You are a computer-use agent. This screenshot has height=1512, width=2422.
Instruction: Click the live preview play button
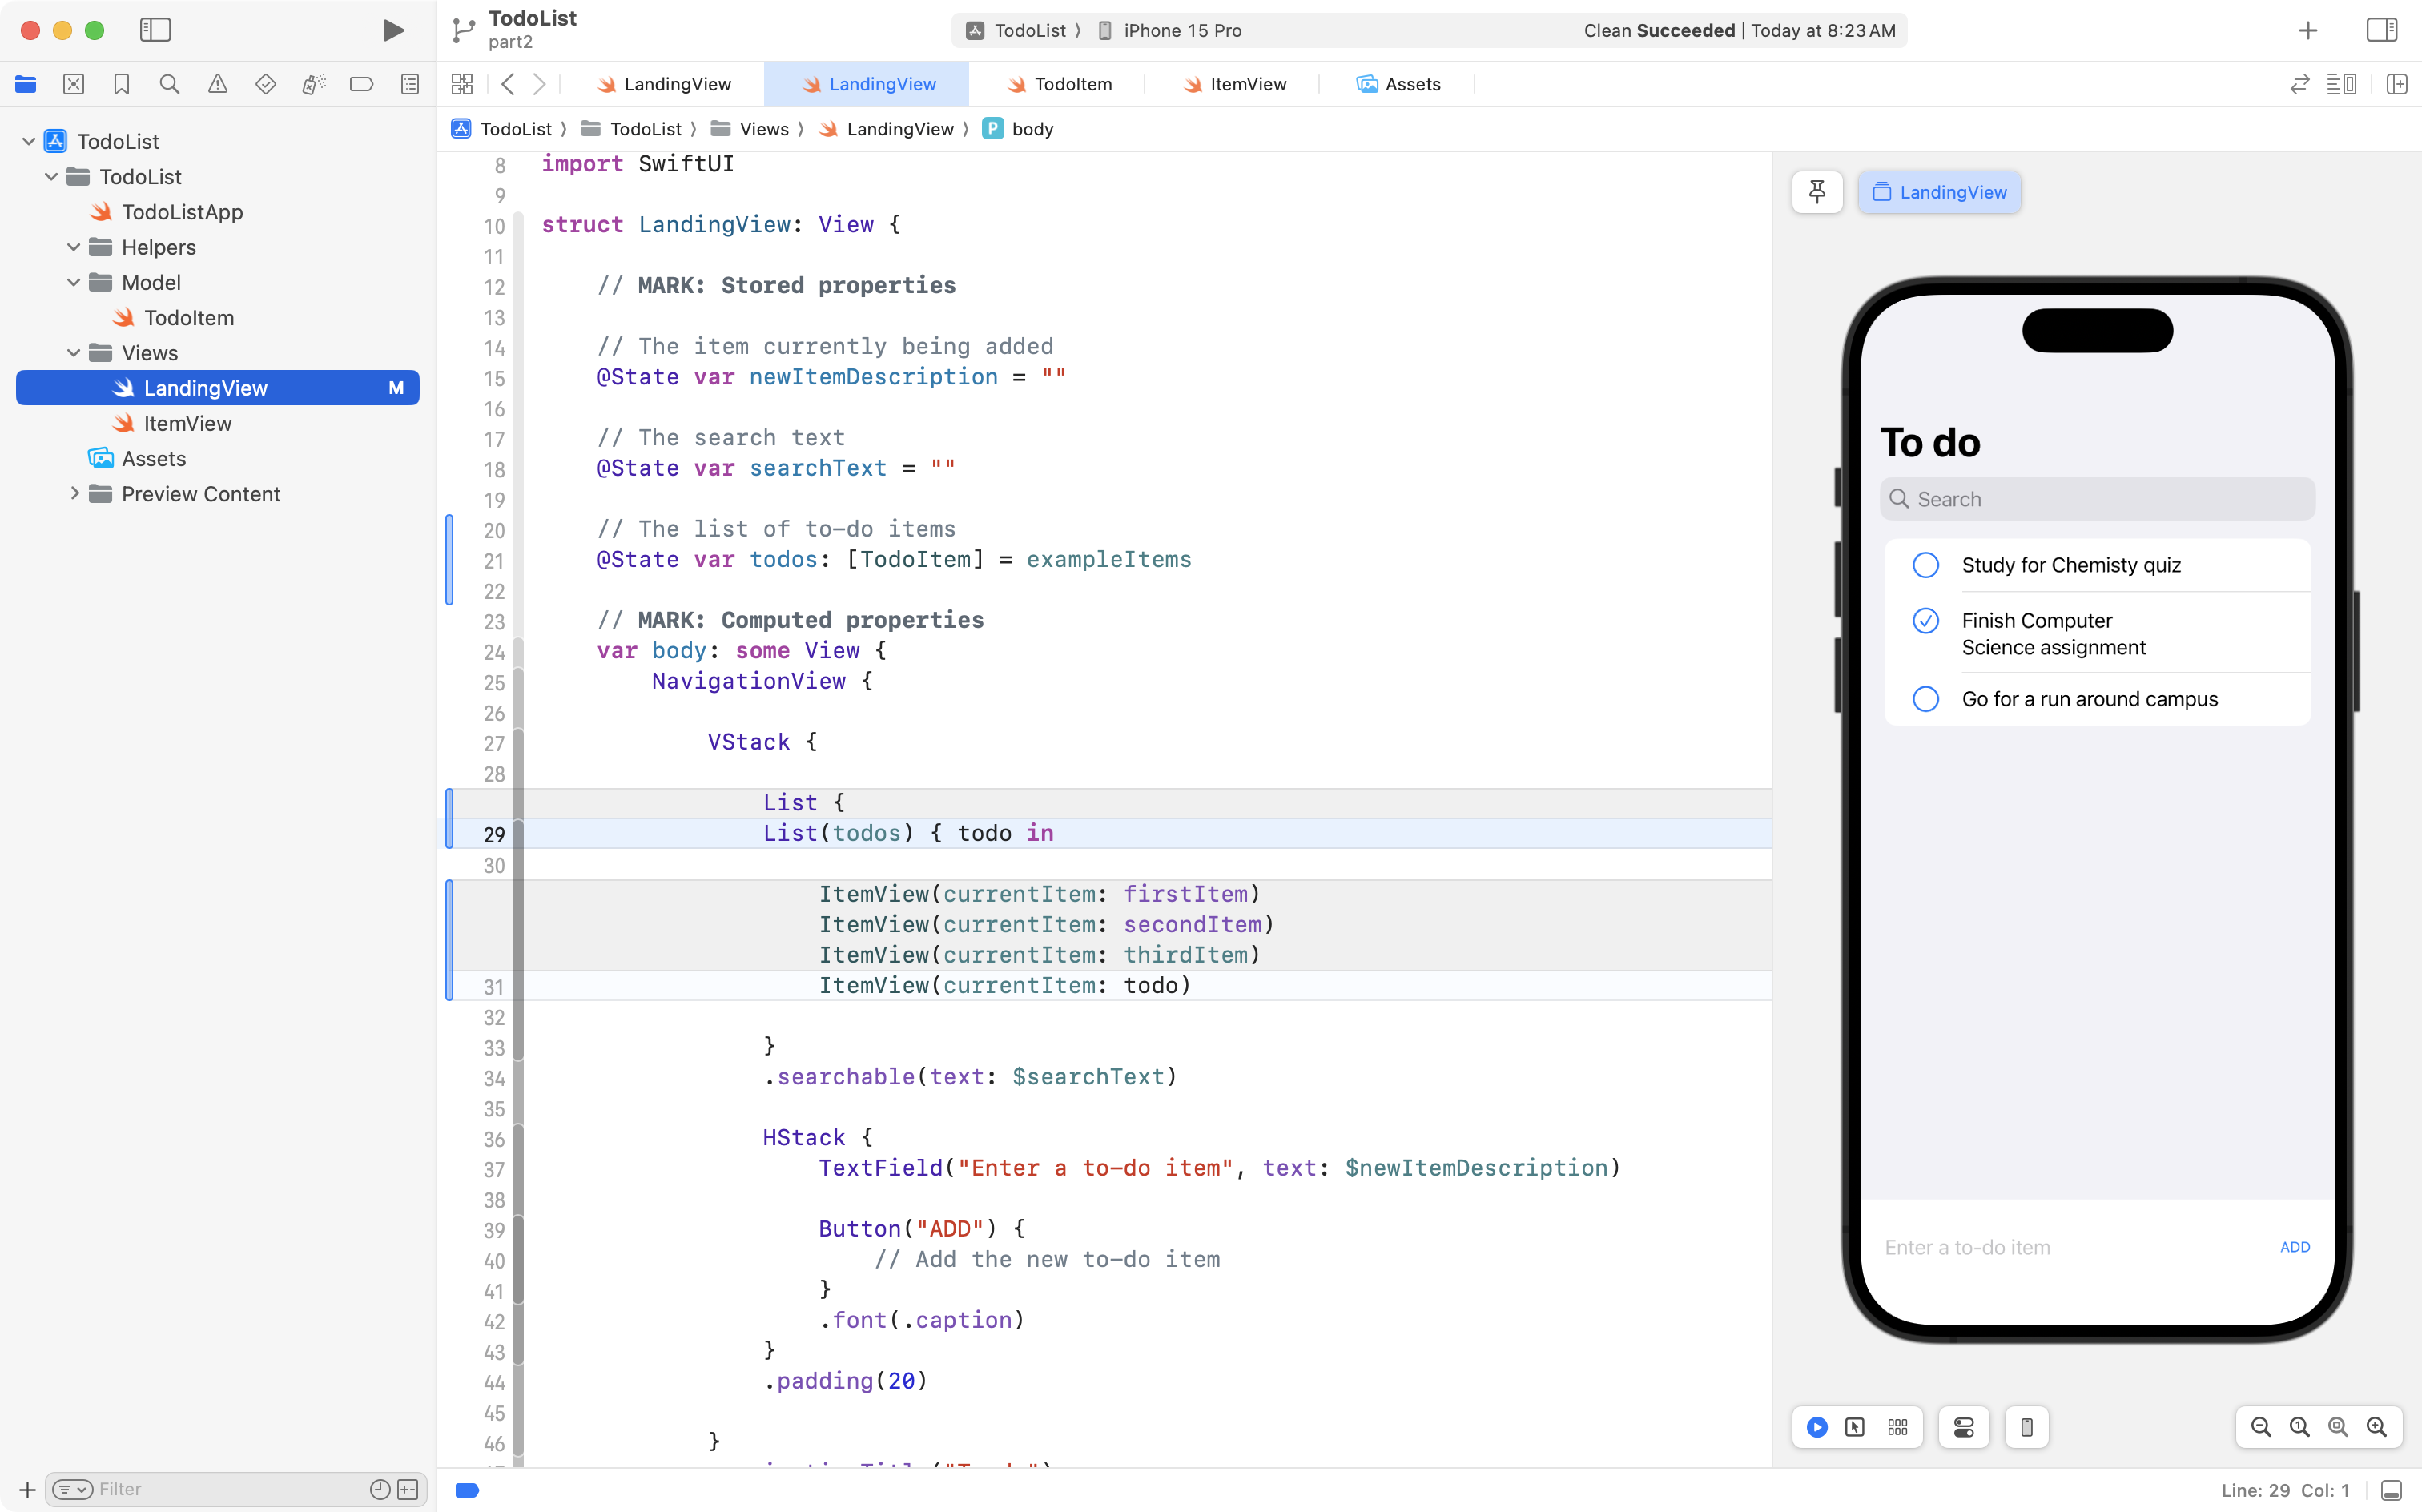(1817, 1427)
